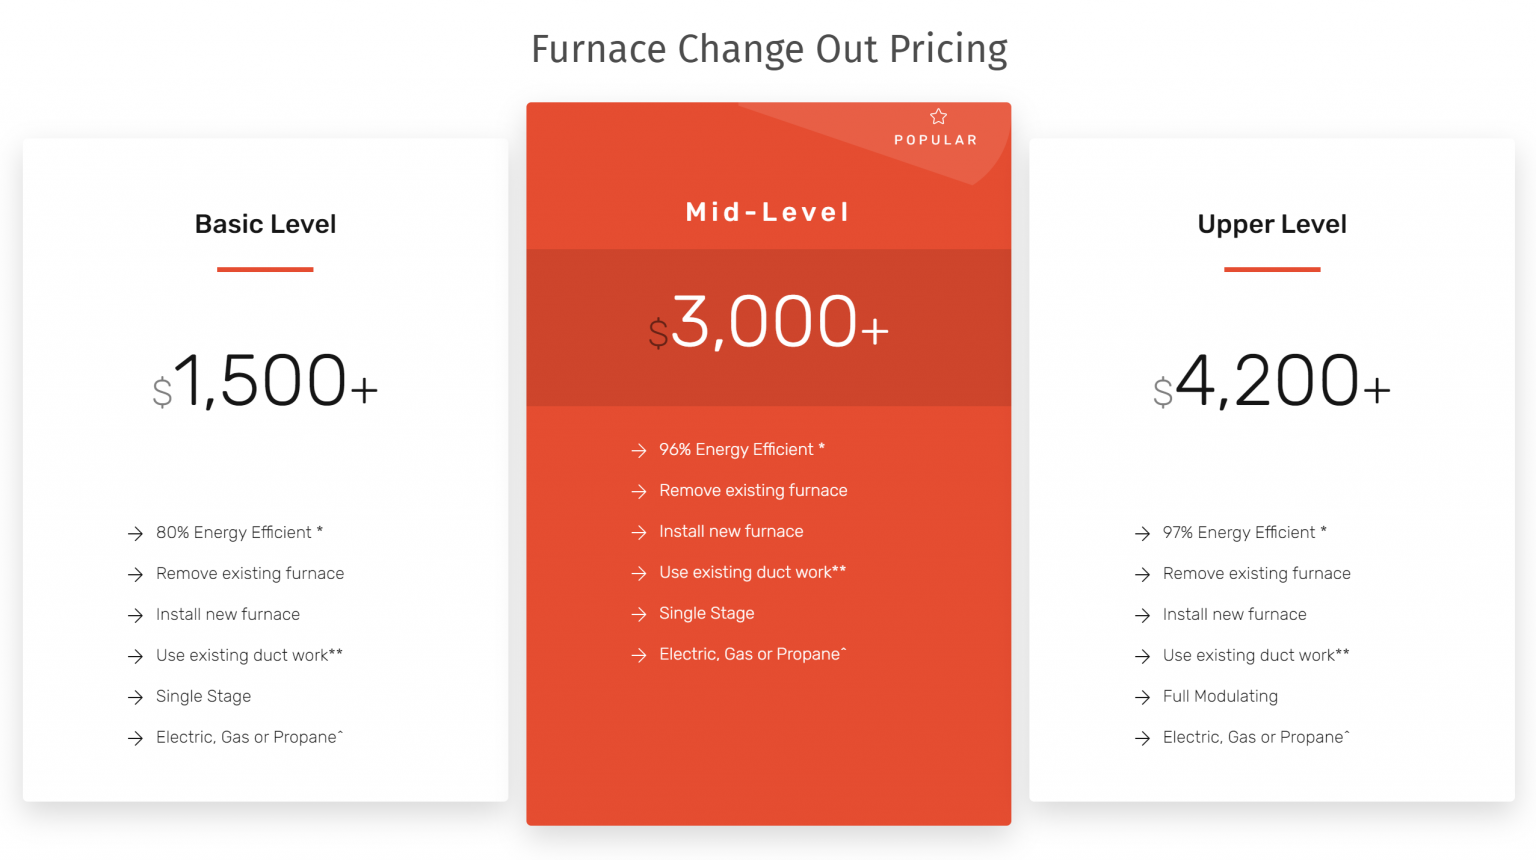
Task: Select the Single Stage option in Mid-Level
Action: coord(706,613)
